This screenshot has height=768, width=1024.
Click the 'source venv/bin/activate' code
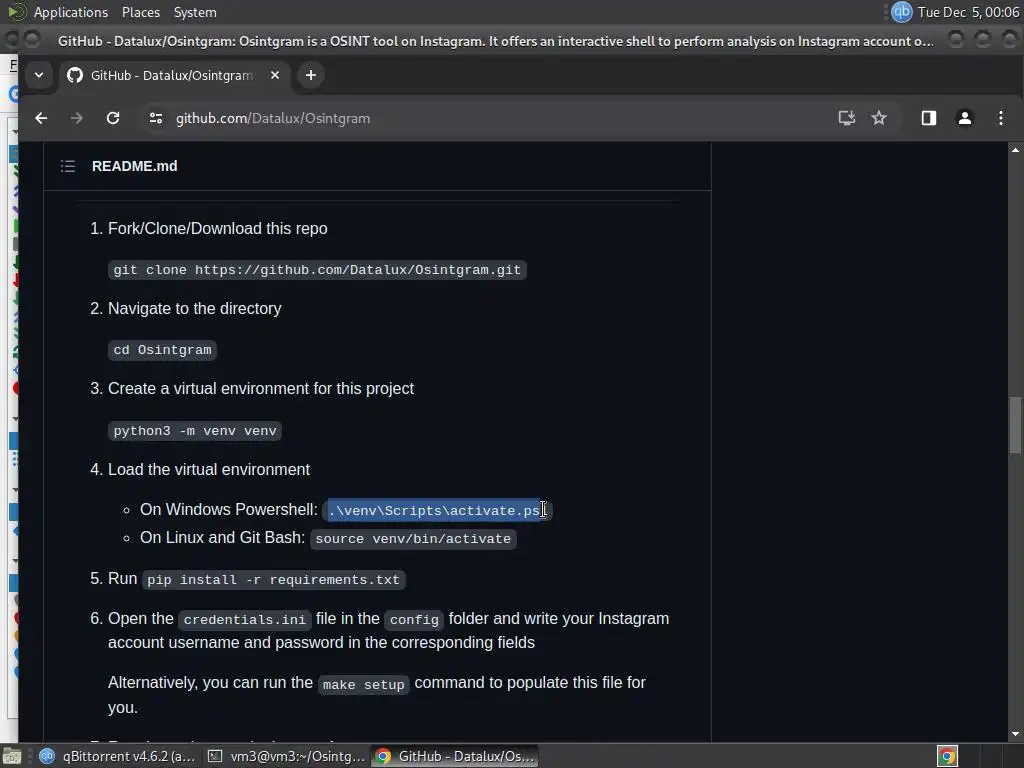pyautogui.click(x=413, y=539)
